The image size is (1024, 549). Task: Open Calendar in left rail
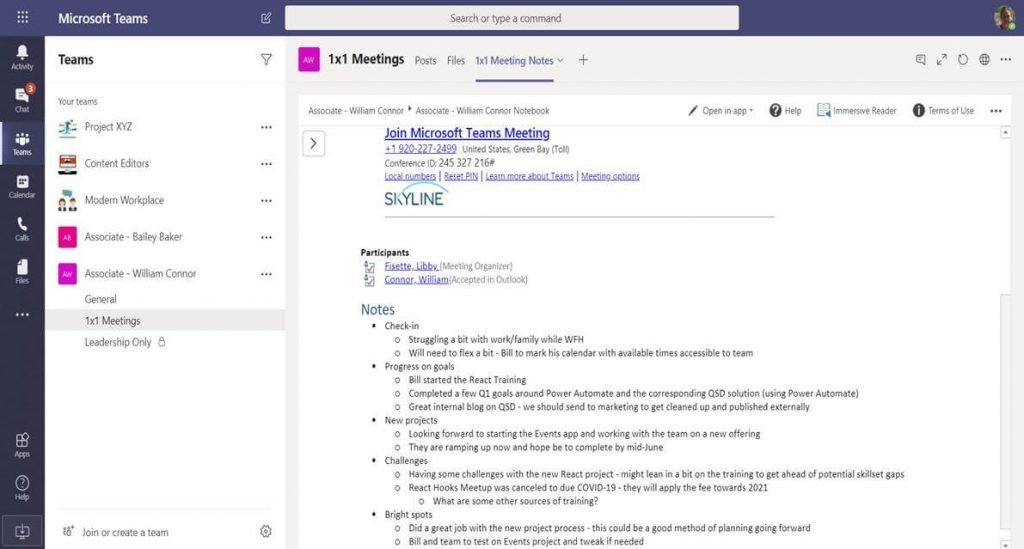(x=22, y=186)
